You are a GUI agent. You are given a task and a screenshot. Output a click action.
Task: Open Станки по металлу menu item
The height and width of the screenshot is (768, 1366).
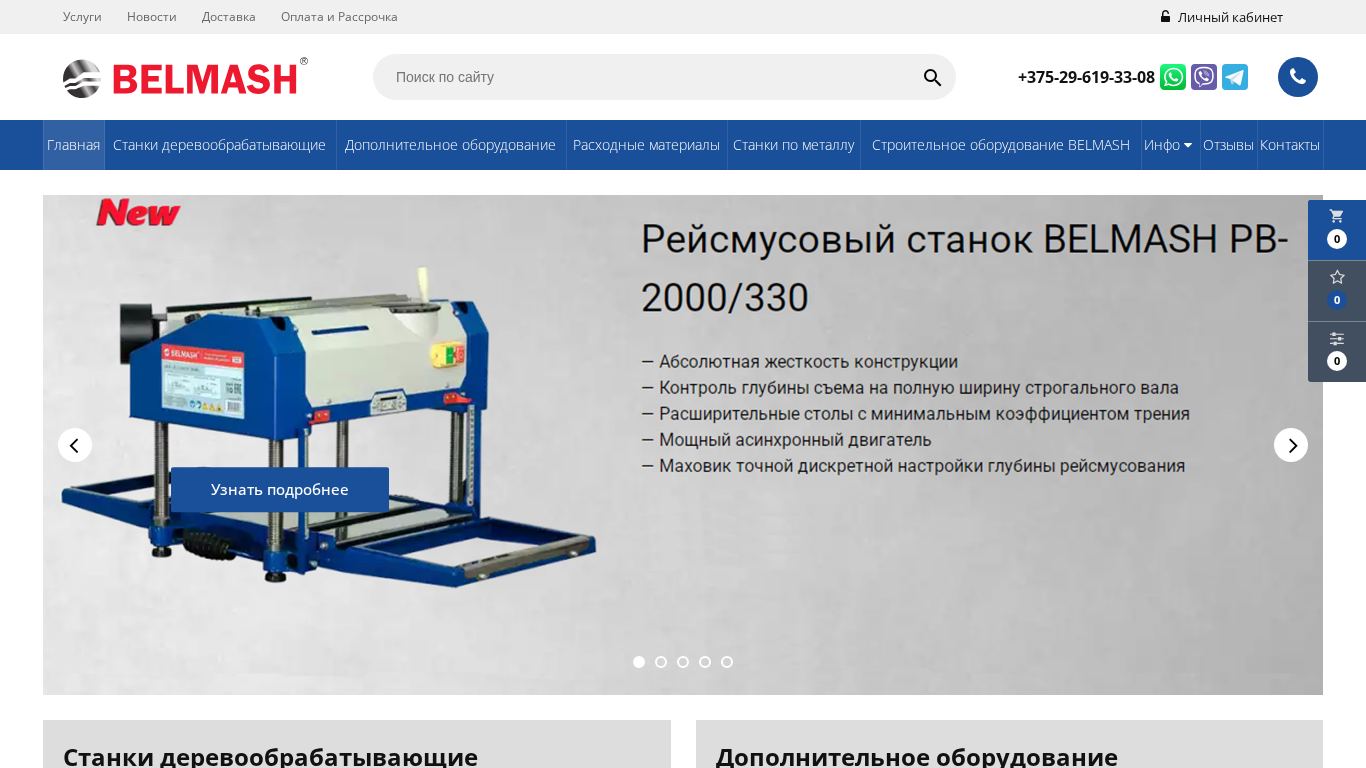pyautogui.click(x=793, y=145)
